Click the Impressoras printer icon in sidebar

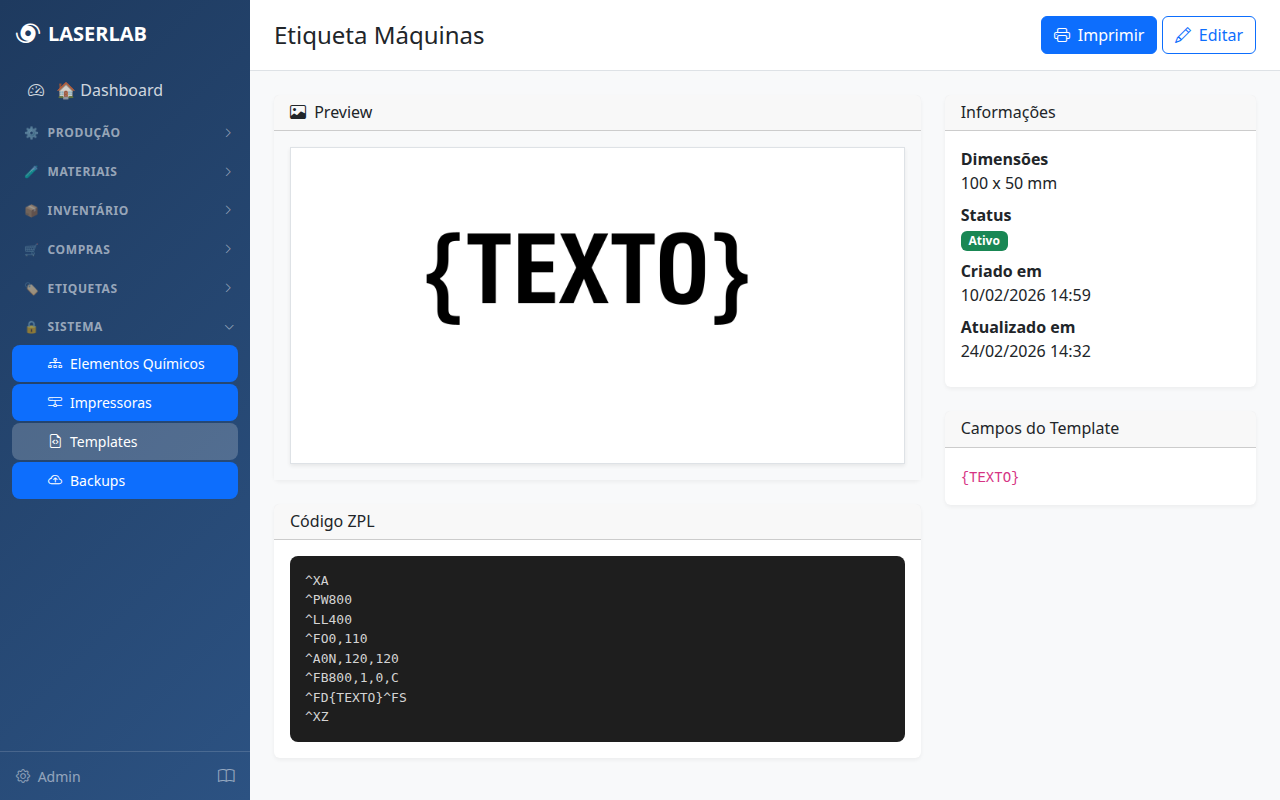tap(55, 403)
